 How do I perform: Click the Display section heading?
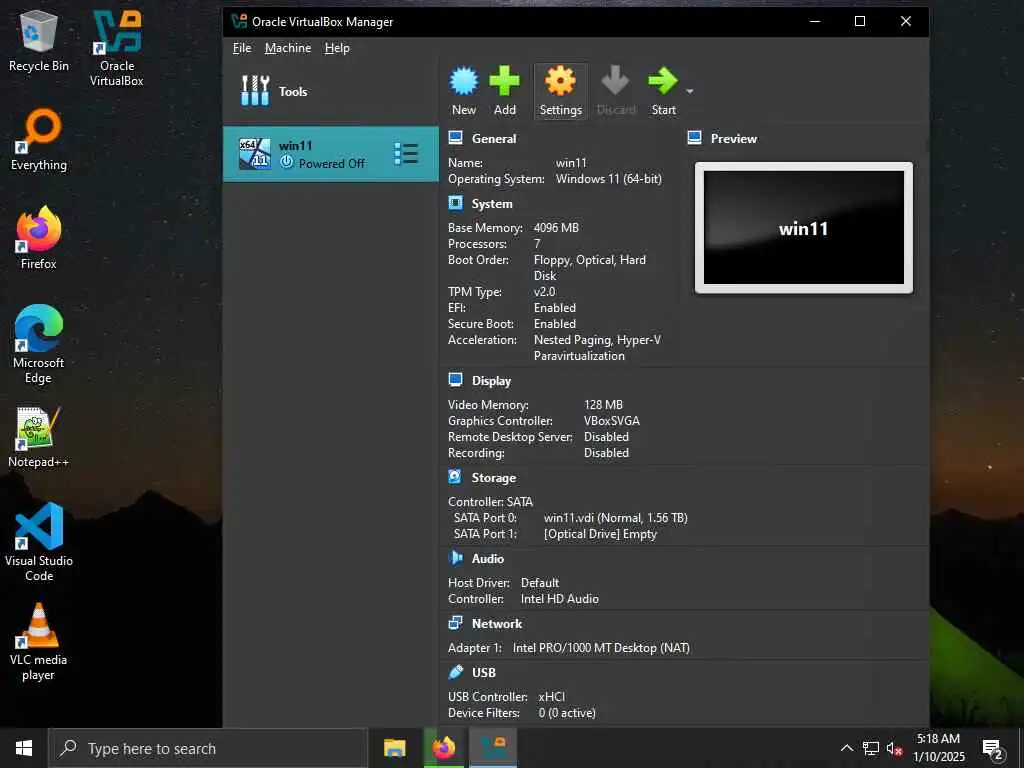(491, 381)
